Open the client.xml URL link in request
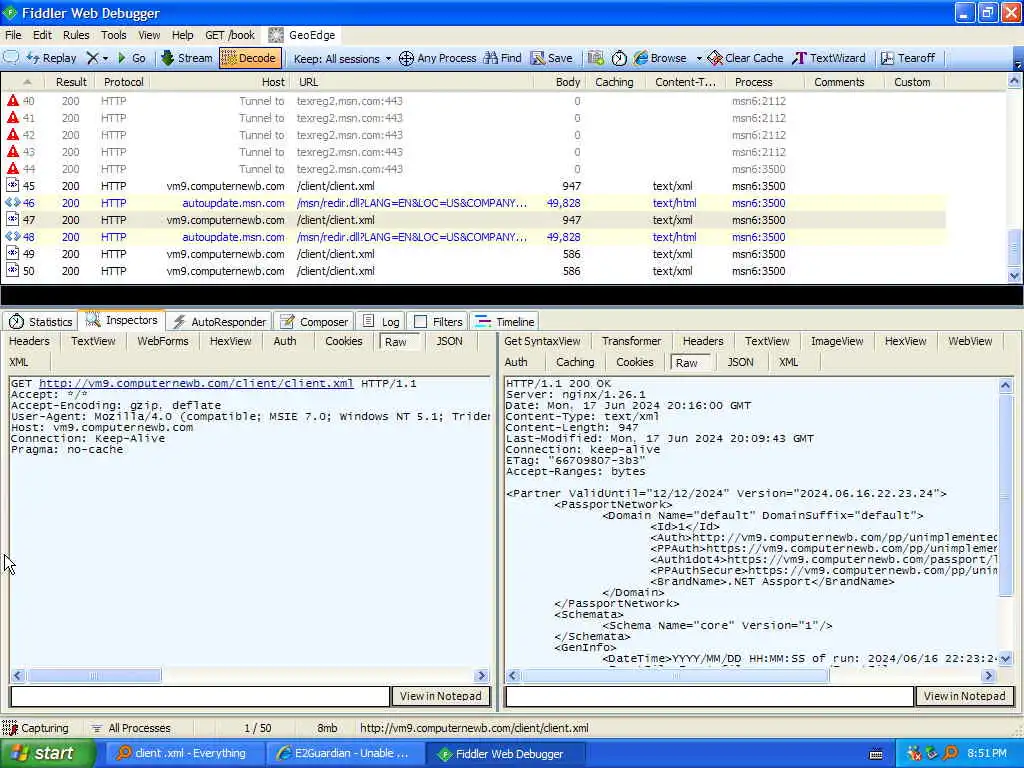 [x=196, y=383]
